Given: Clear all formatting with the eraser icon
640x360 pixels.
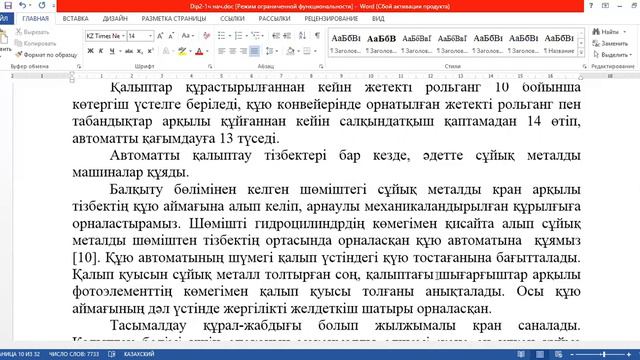Looking at the screenshot, I should coord(207,36).
